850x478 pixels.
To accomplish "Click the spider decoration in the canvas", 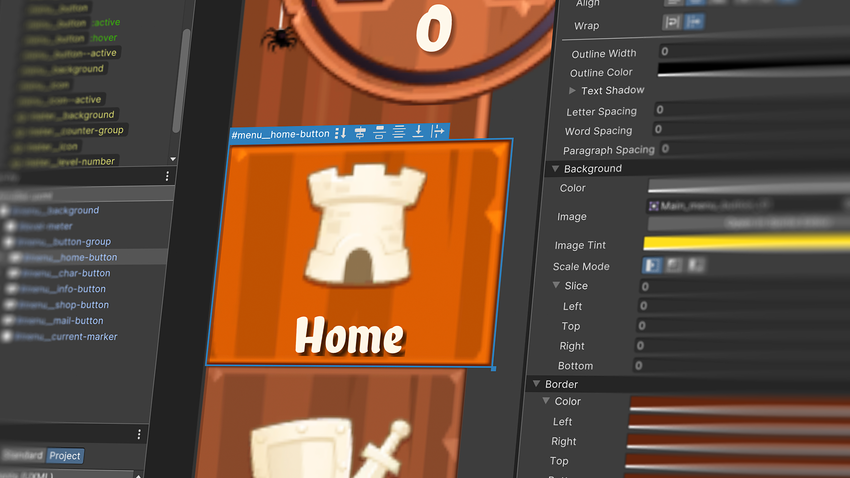I will point(280,39).
